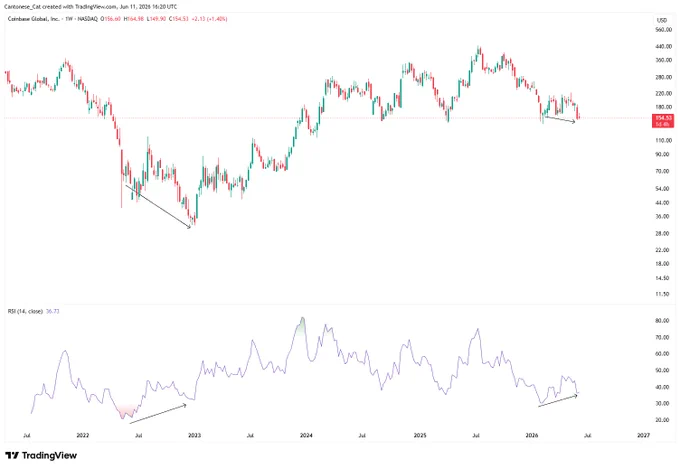Click the close price value C154.53
The image size is (680, 469).
[179, 19]
